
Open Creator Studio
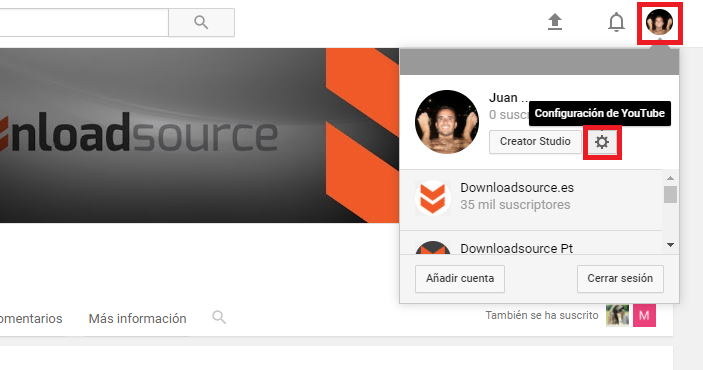click(535, 142)
